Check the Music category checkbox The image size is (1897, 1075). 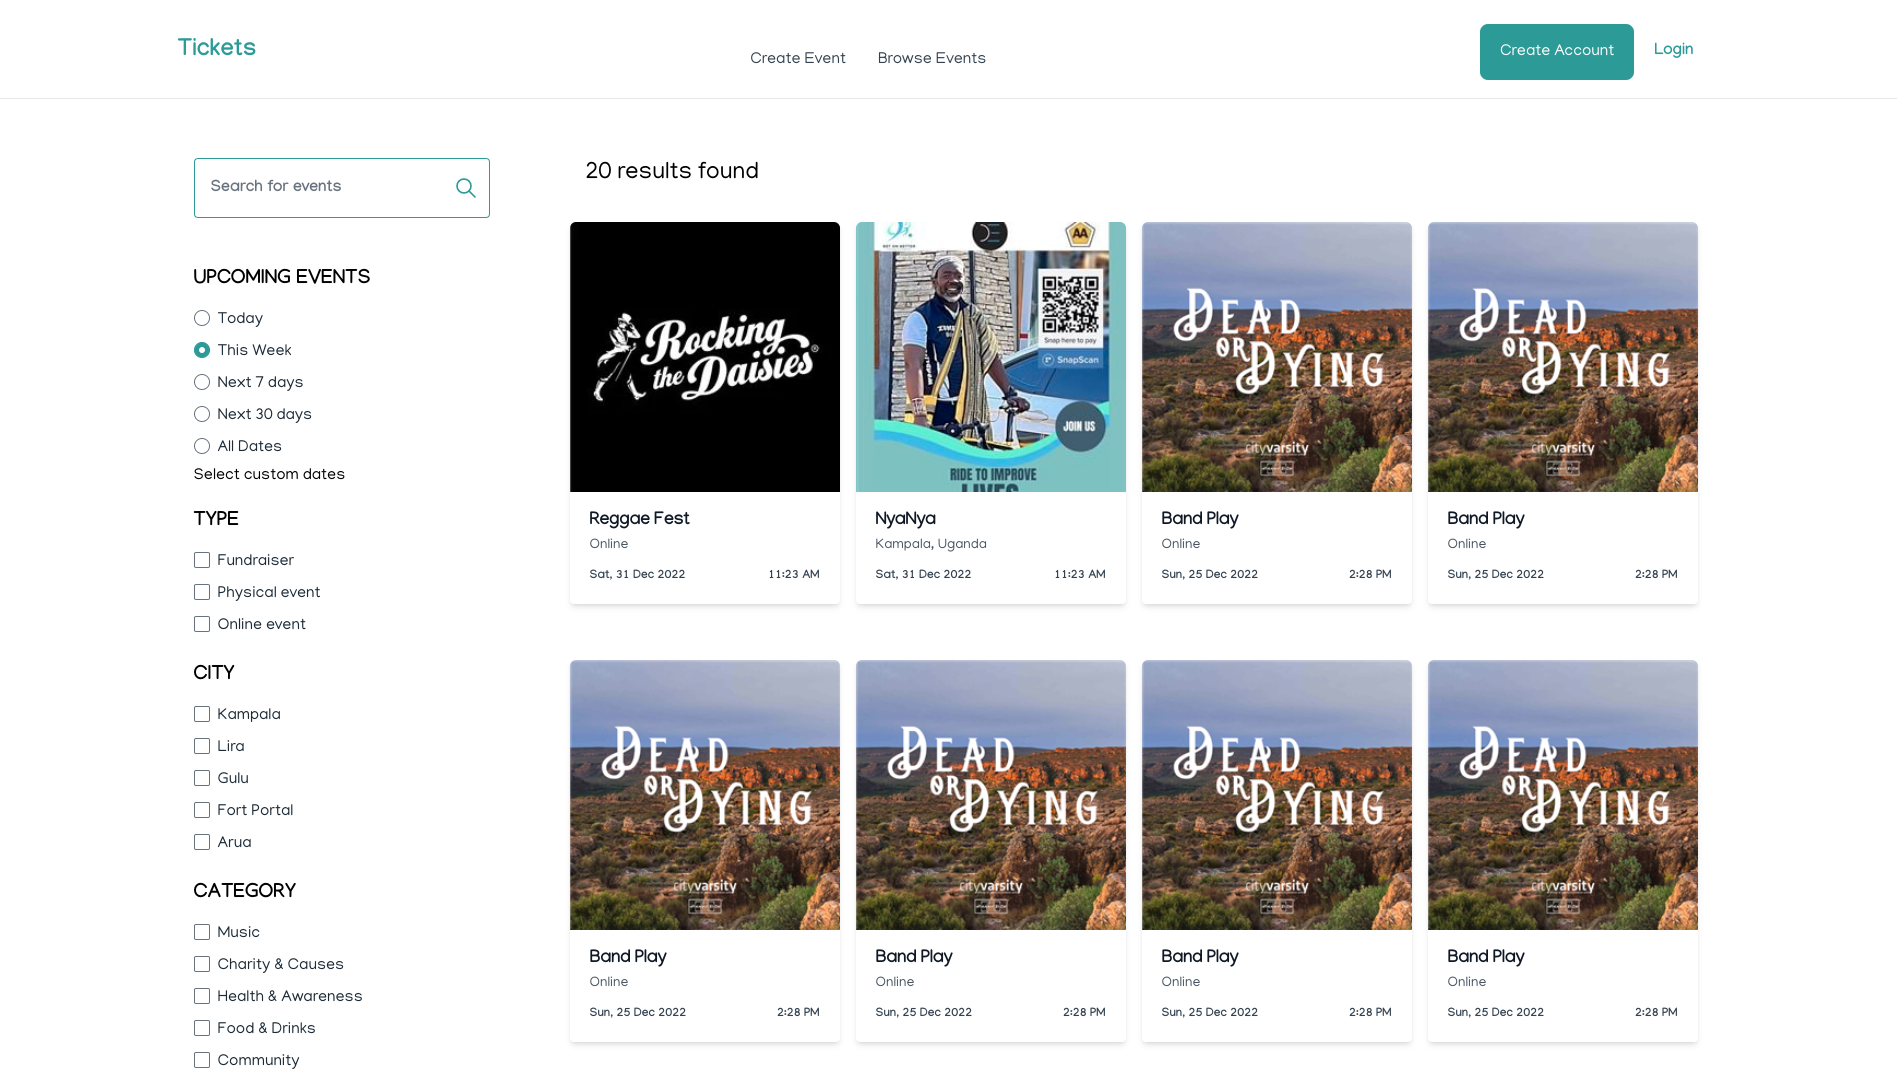[x=202, y=933]
